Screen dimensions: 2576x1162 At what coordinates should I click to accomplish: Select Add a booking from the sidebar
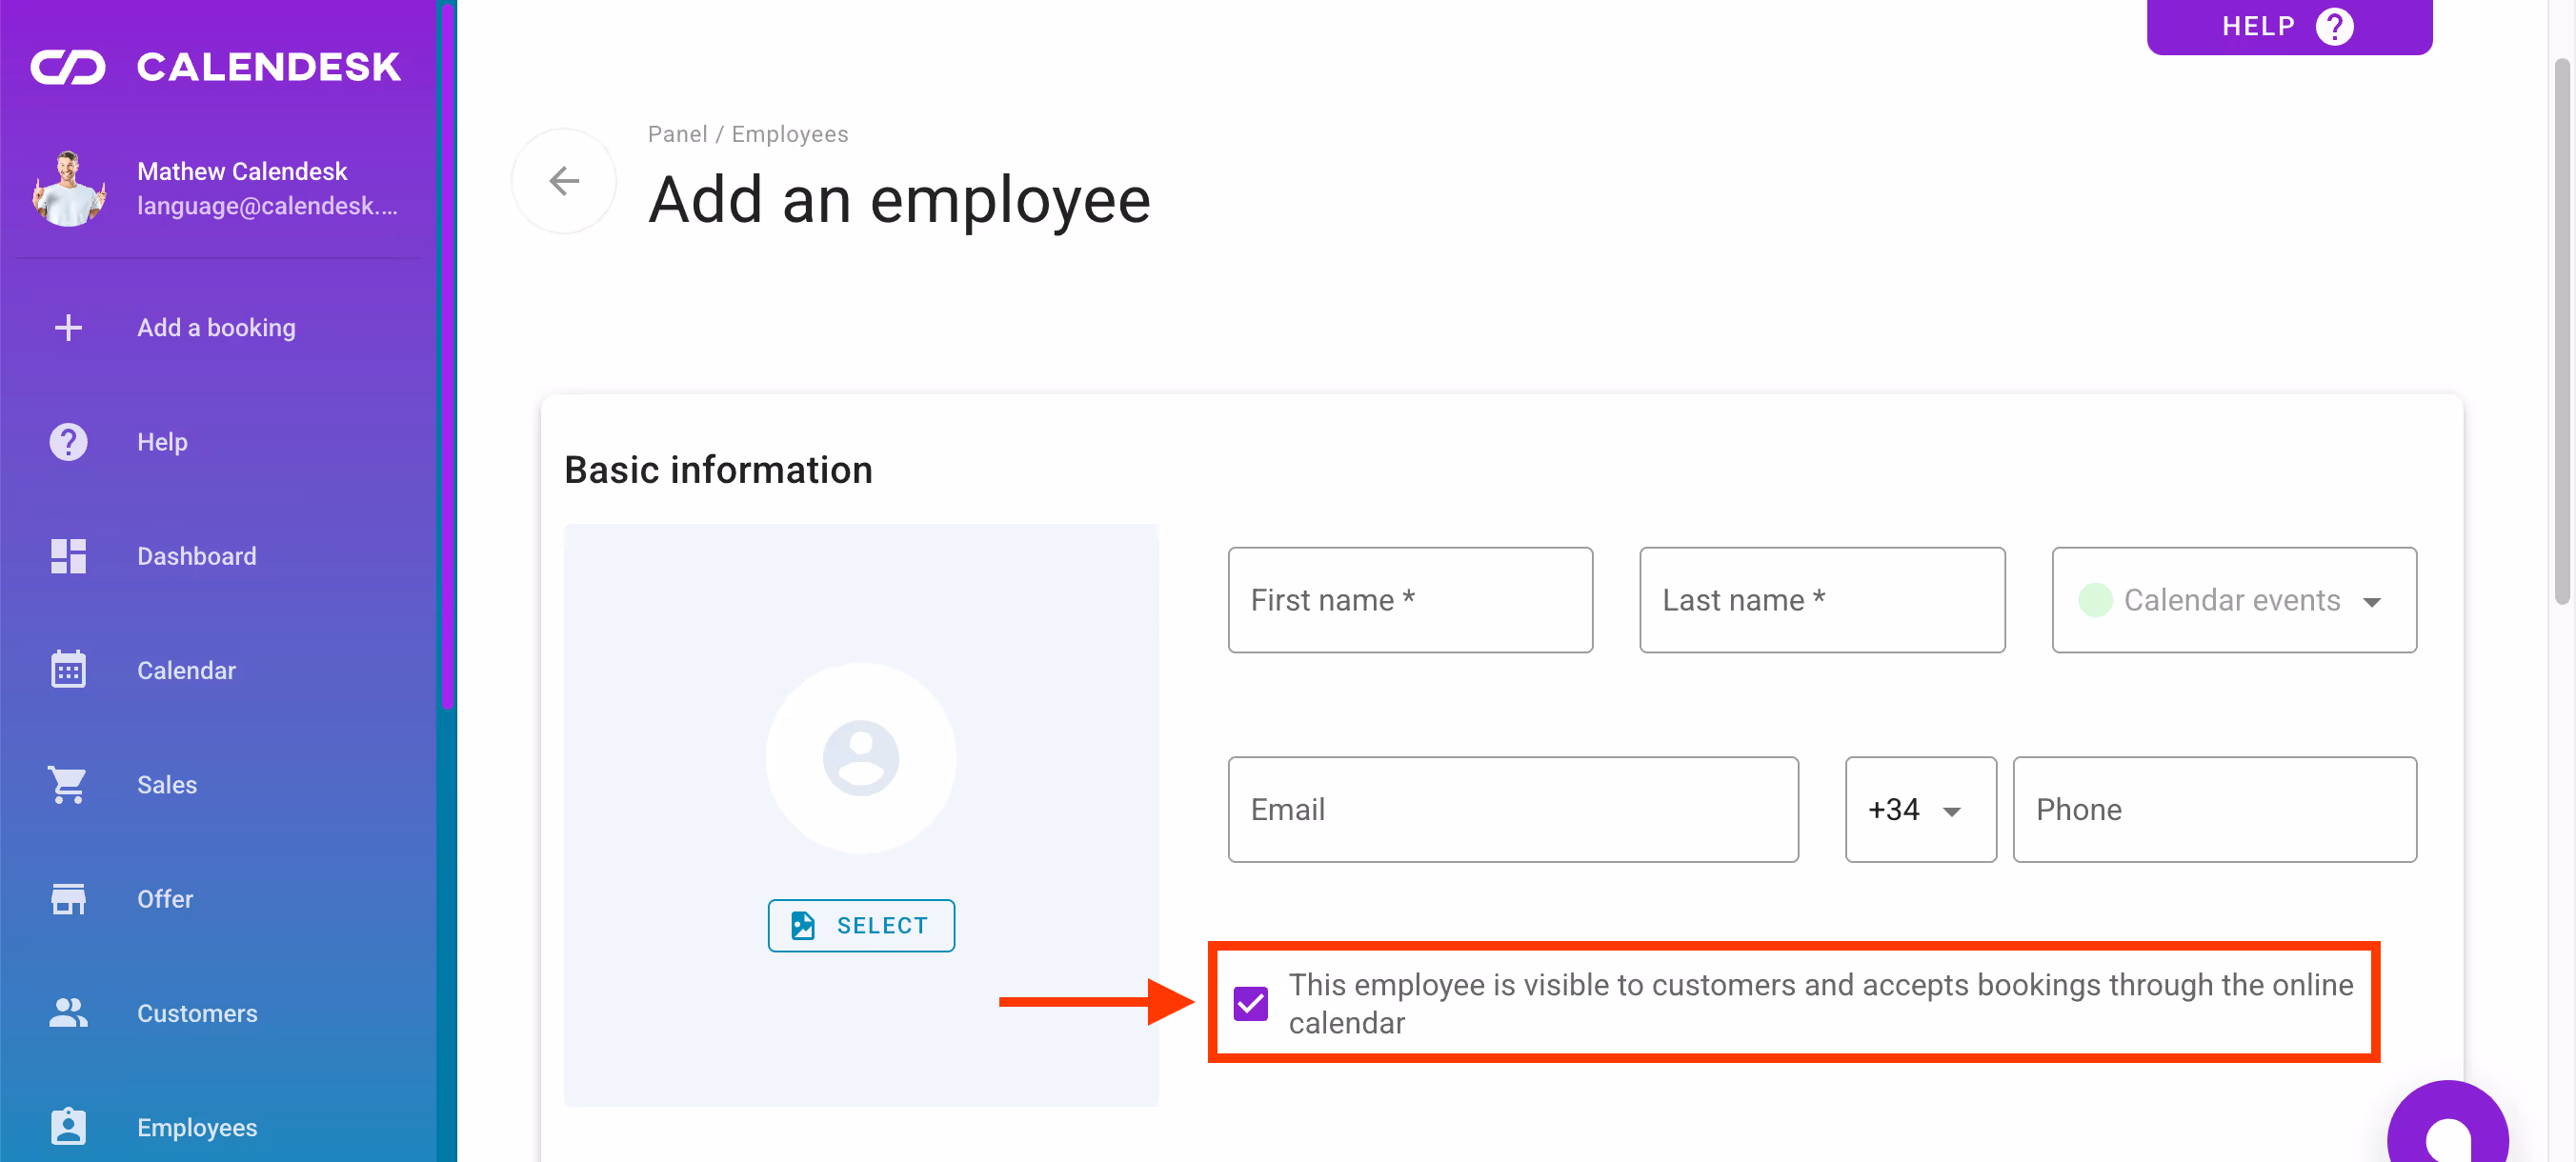click(x=216, y=327)
